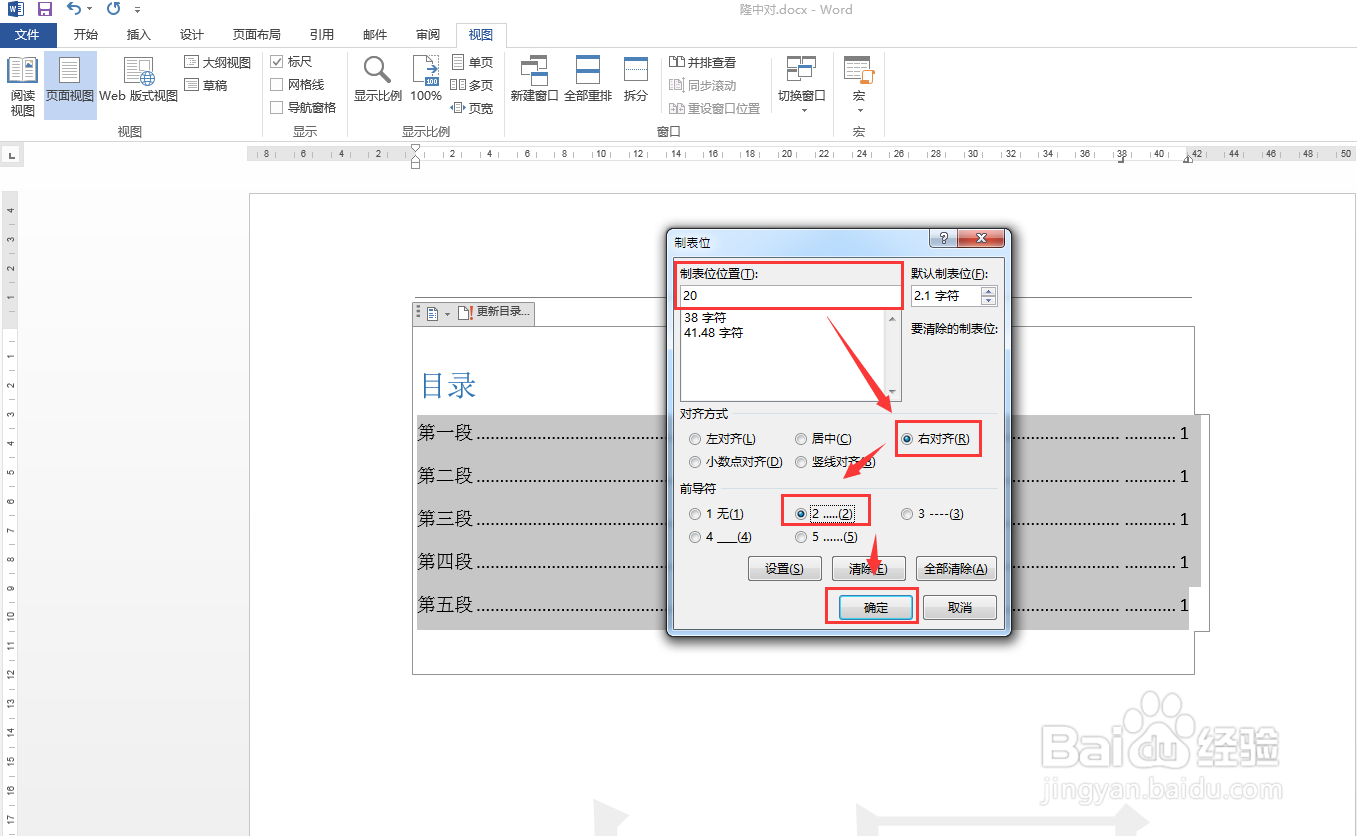Expand the 切换窗口 switch windows dropdown
1357x836 pixels.
click(803, 109)
